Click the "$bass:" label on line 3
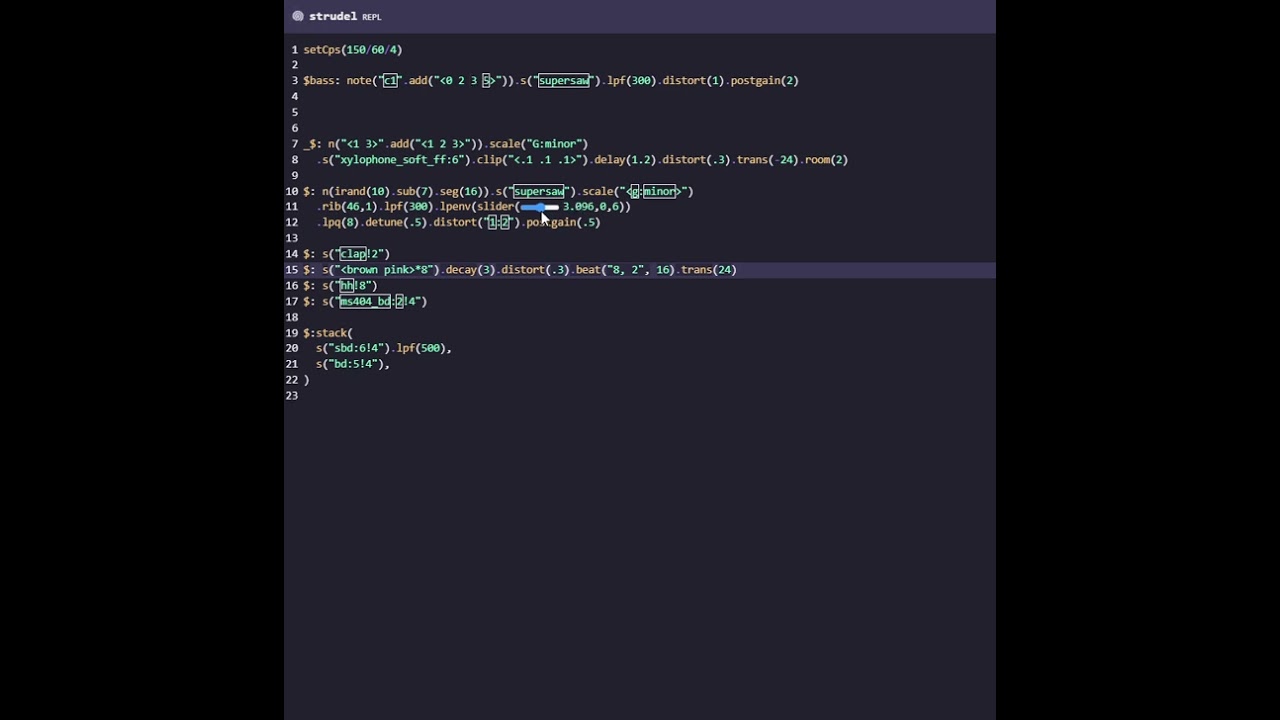 click(322, 80)
